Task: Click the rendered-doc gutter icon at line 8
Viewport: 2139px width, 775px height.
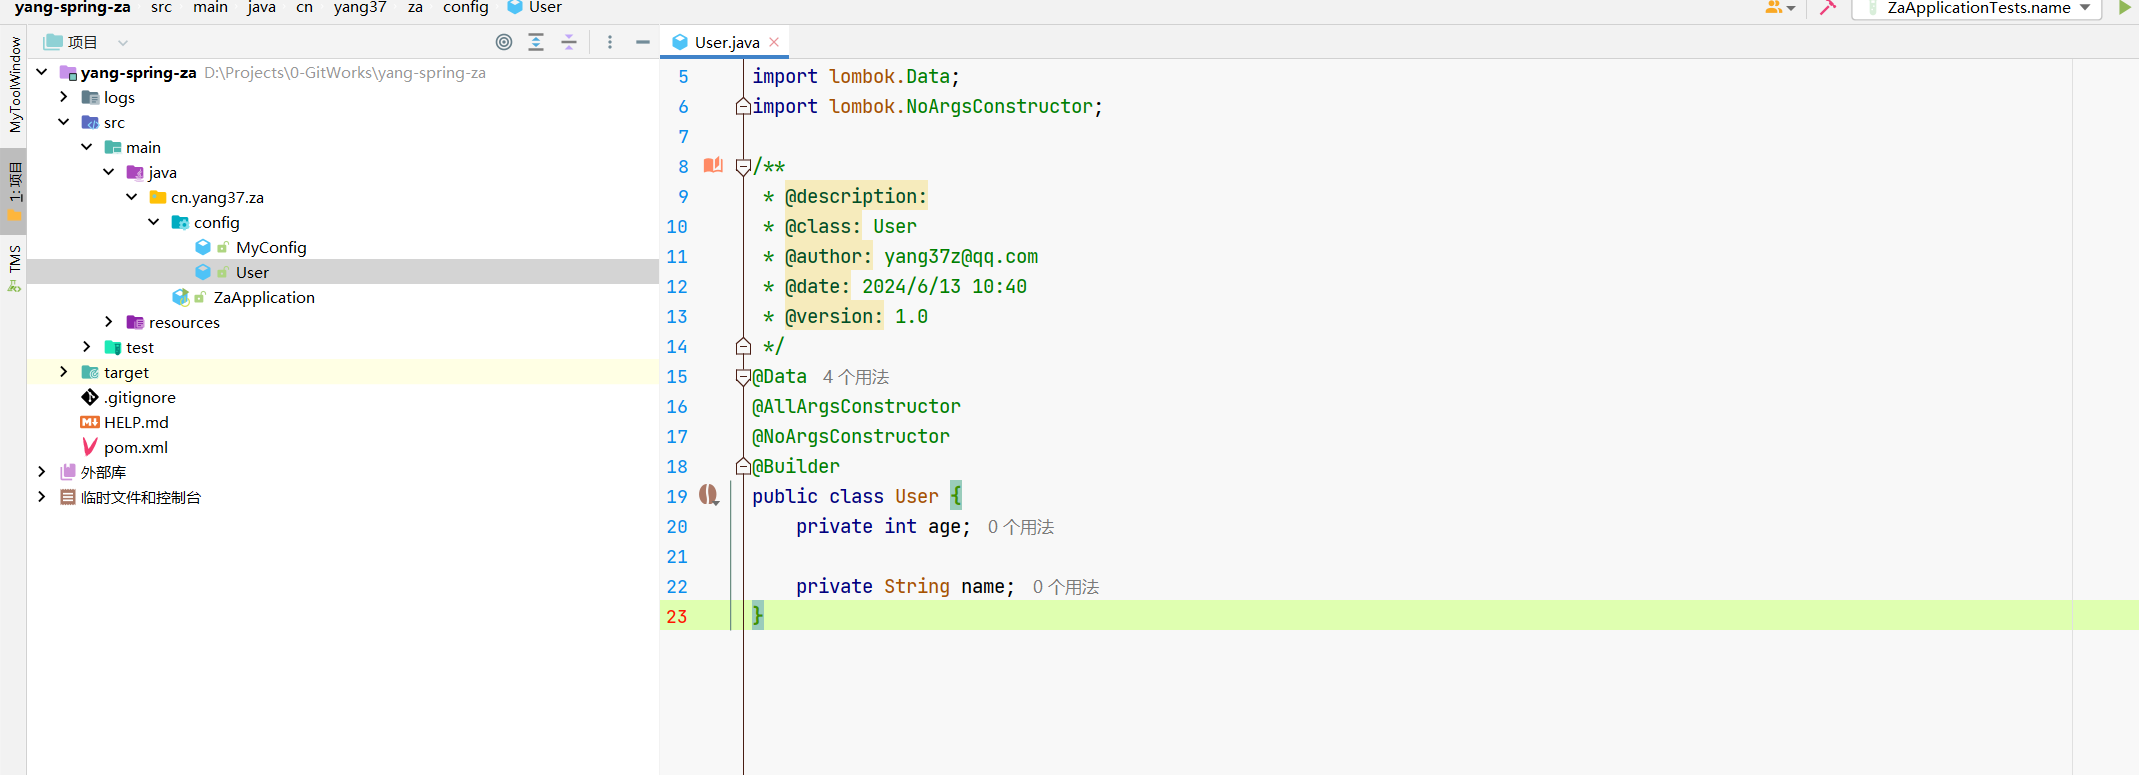Action: point(713,165)
